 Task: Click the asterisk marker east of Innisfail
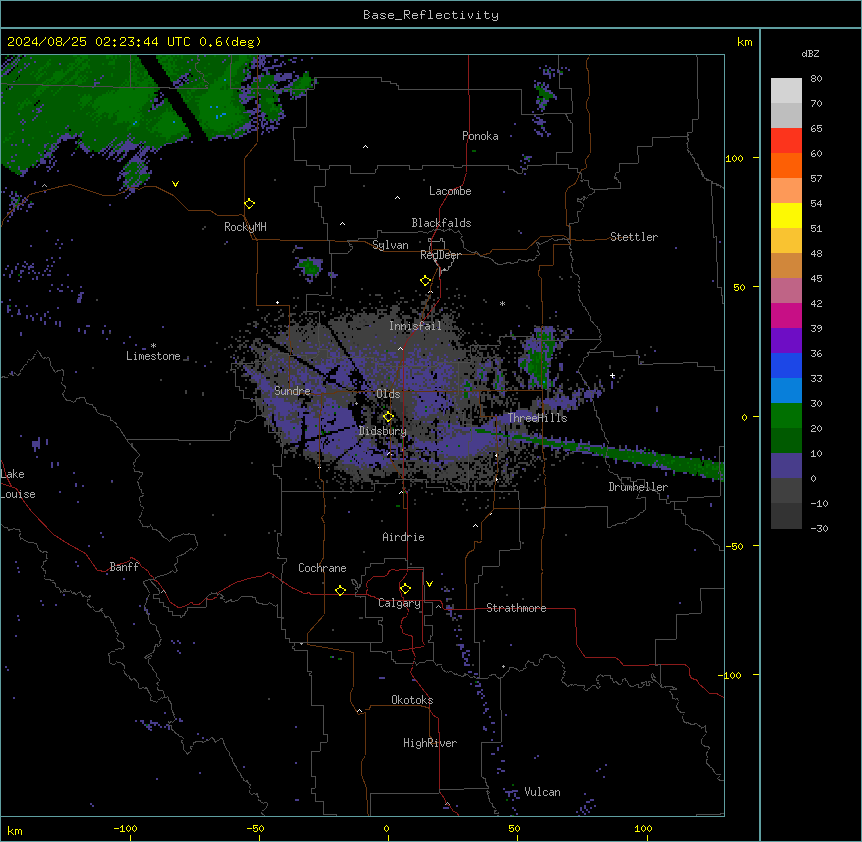502,304
